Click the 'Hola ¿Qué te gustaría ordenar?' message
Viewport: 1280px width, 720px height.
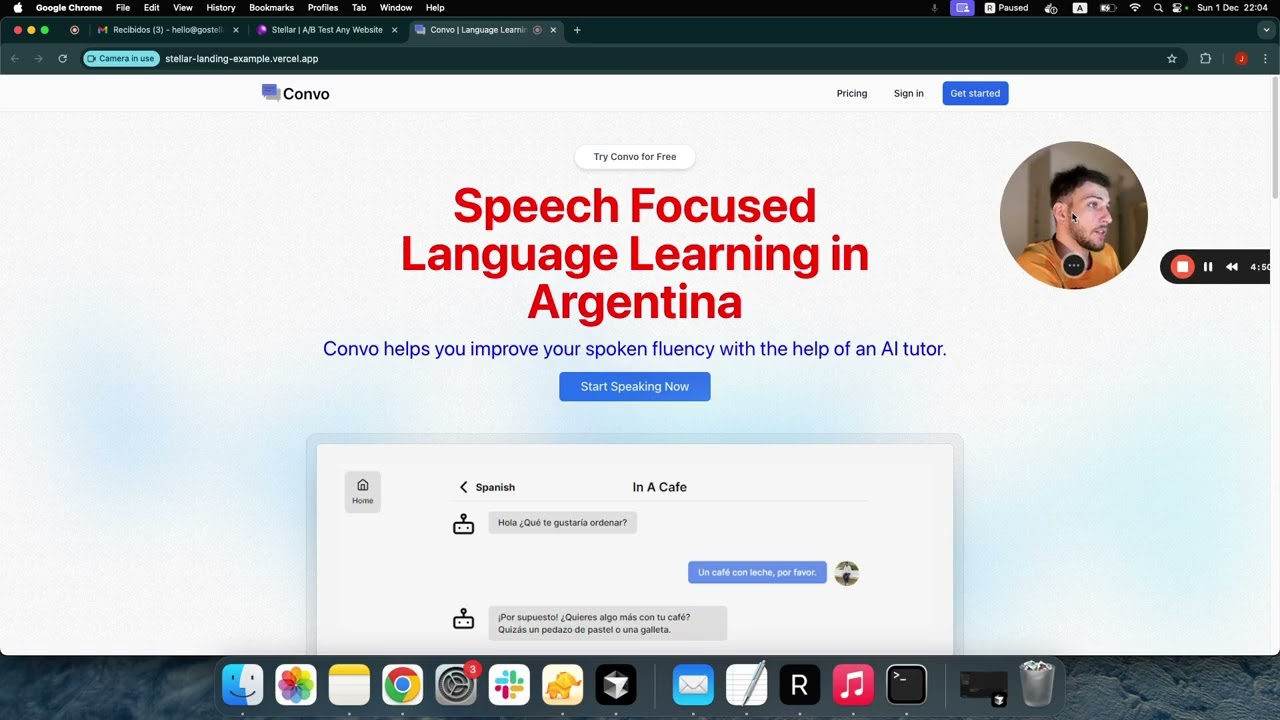coord(563,523)
